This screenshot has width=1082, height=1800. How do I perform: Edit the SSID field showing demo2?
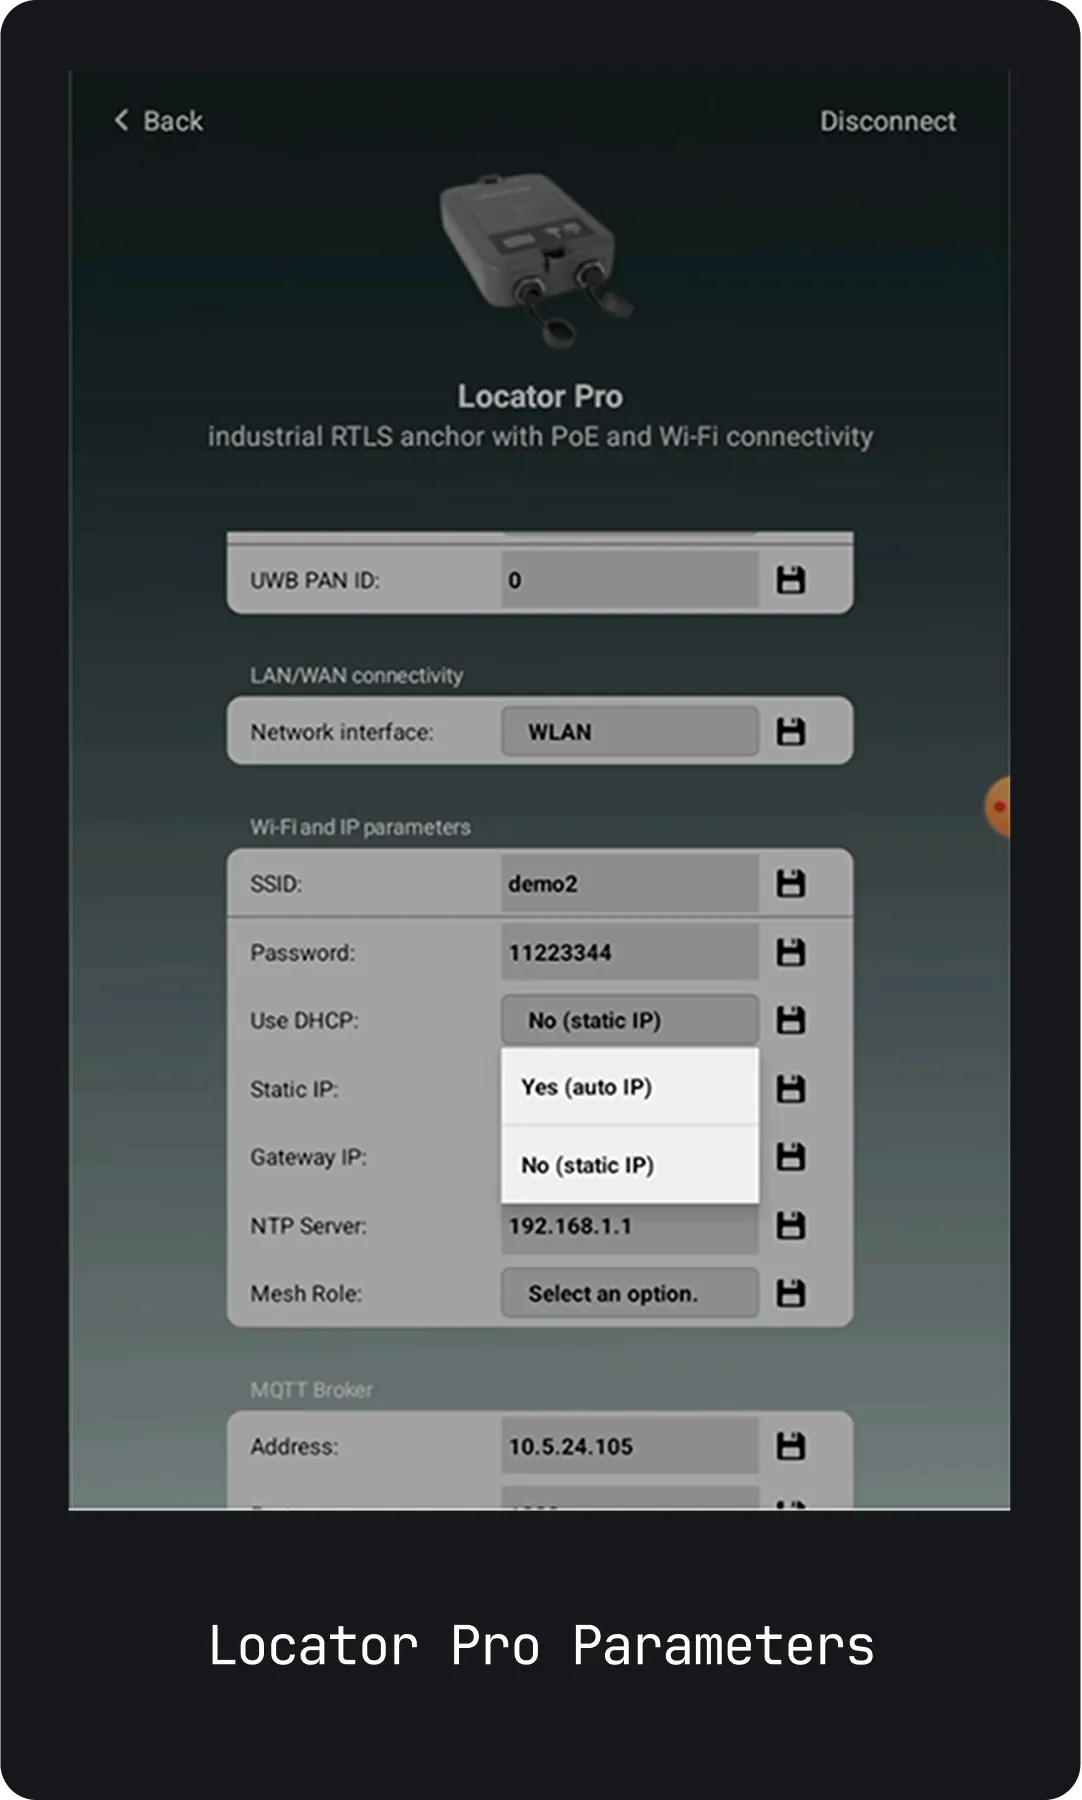tap(629, 884)
